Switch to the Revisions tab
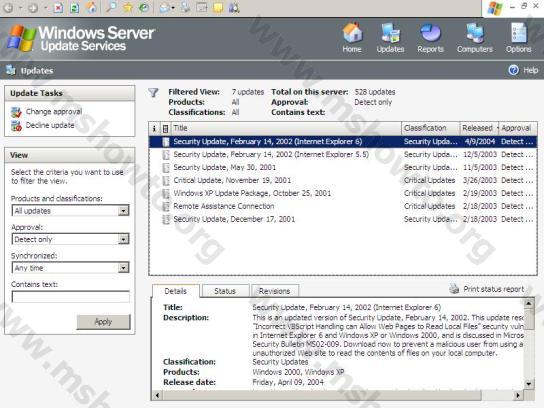Viewport: 544px width, 408px height. [274, 291]
